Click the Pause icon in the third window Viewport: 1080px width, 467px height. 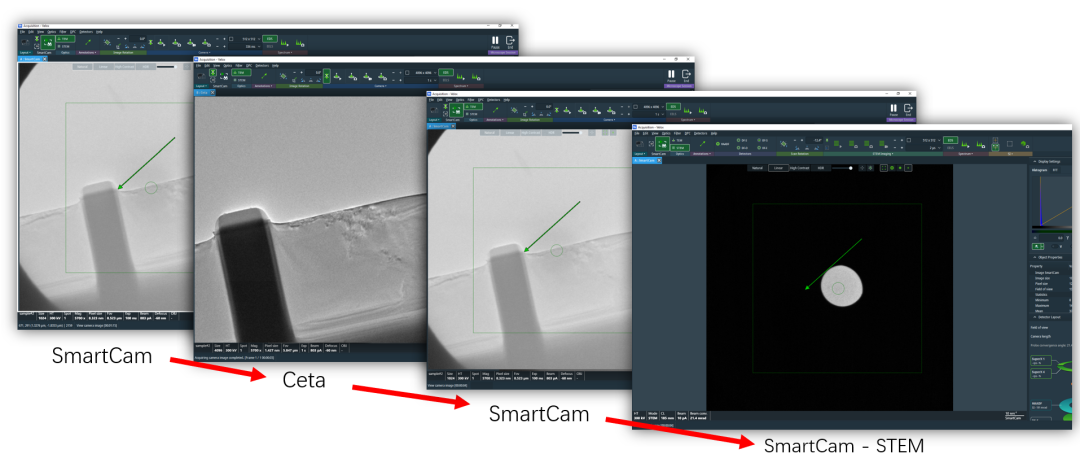(893, 108)
